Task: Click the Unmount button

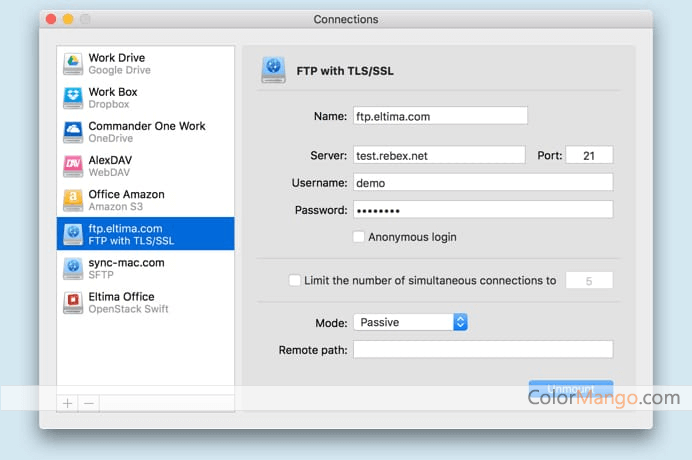Action: [x=570, y=389]
